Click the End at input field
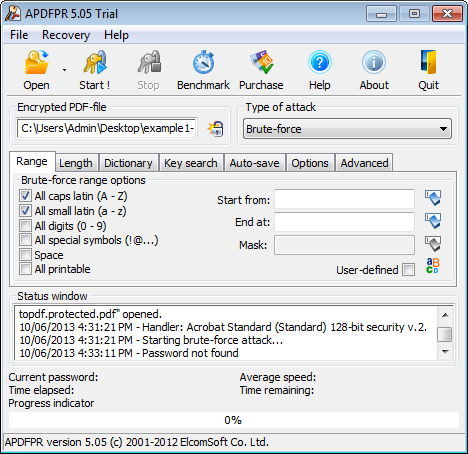 click(x=344, y=222)
